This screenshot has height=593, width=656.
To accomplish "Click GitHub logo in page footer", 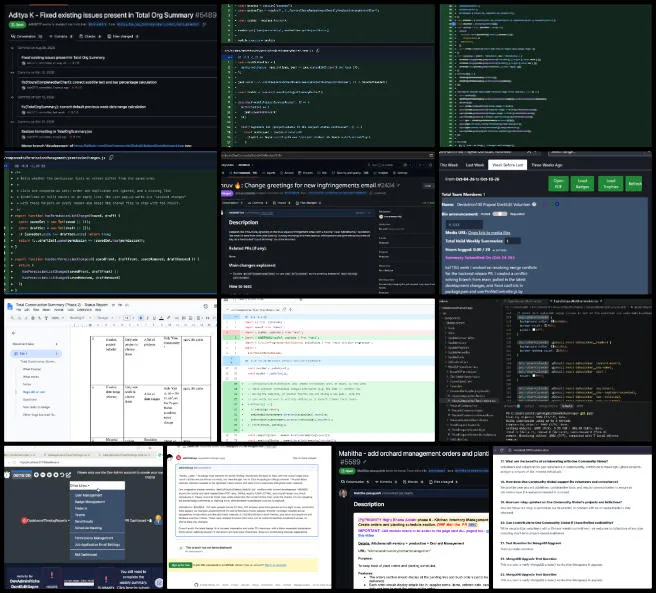I will (x=195, y=585).
